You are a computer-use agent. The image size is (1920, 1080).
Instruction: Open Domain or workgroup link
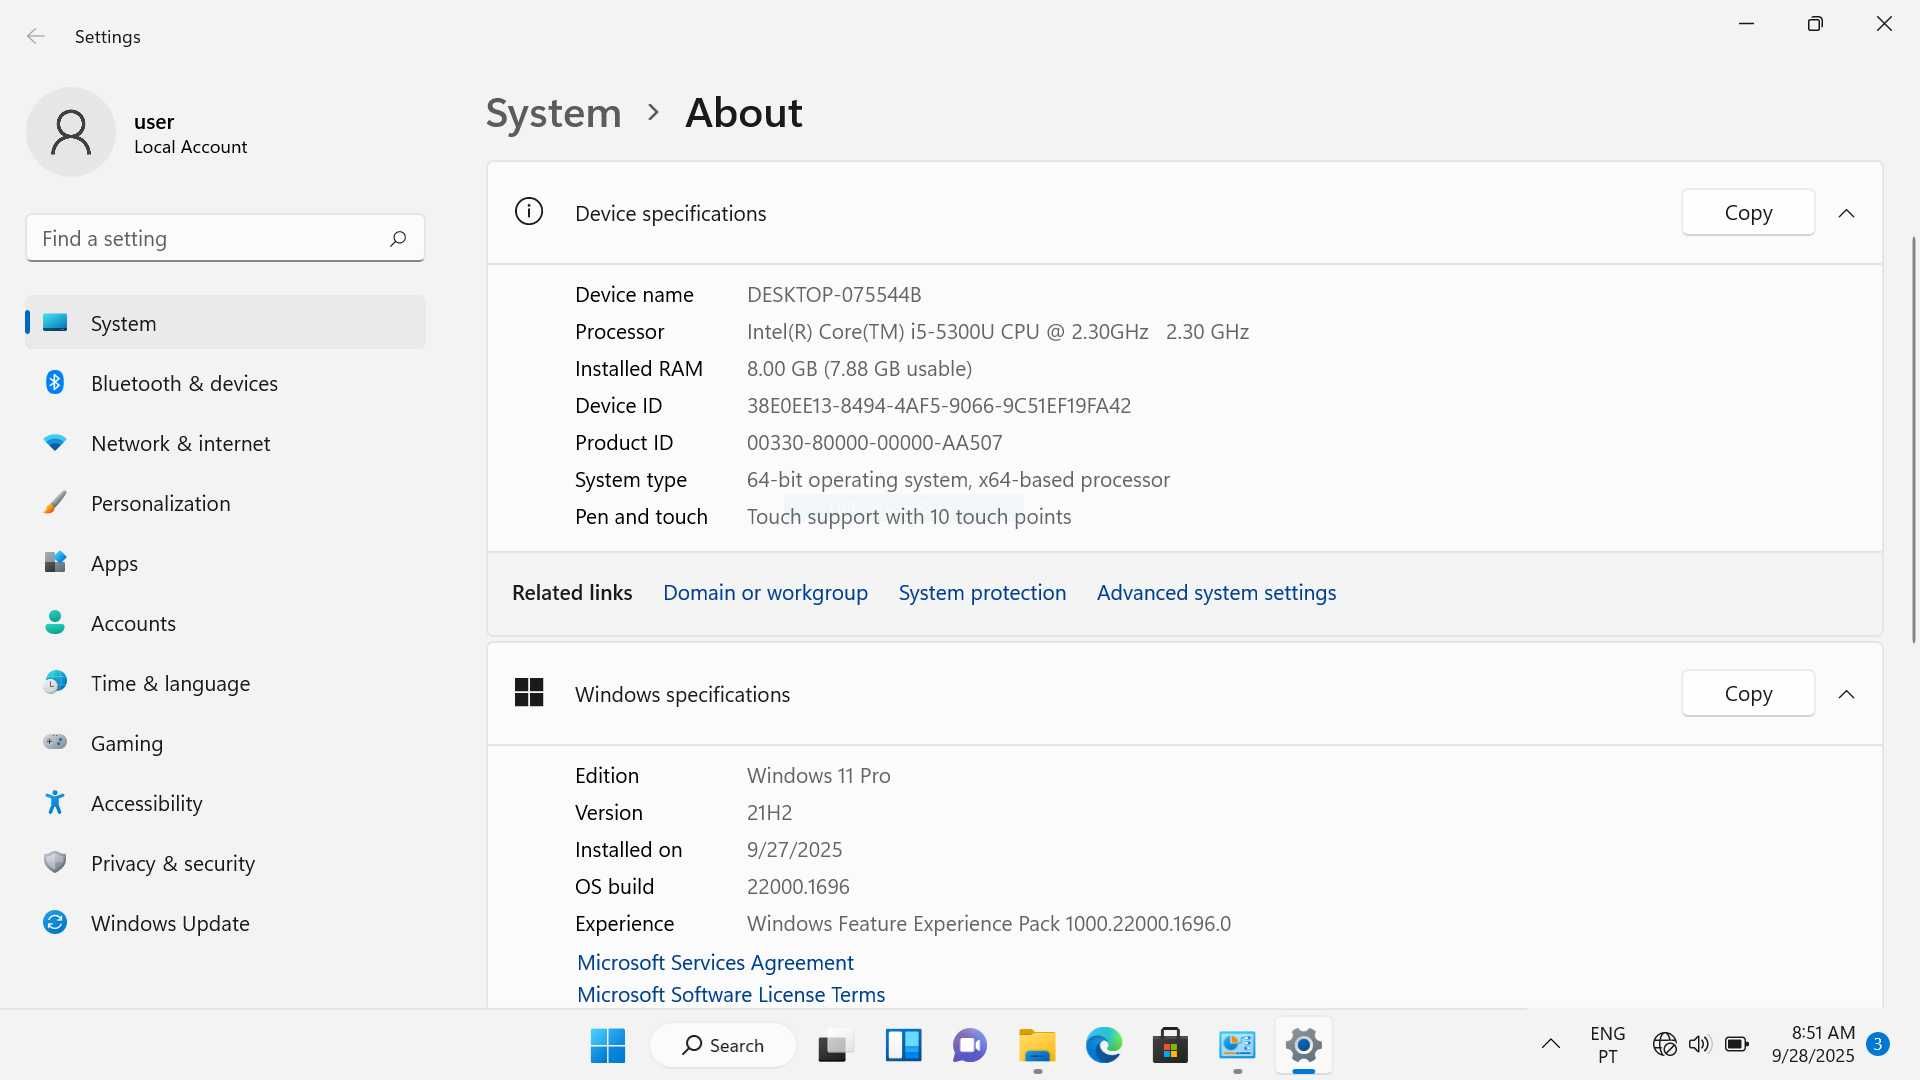[765, 593]
